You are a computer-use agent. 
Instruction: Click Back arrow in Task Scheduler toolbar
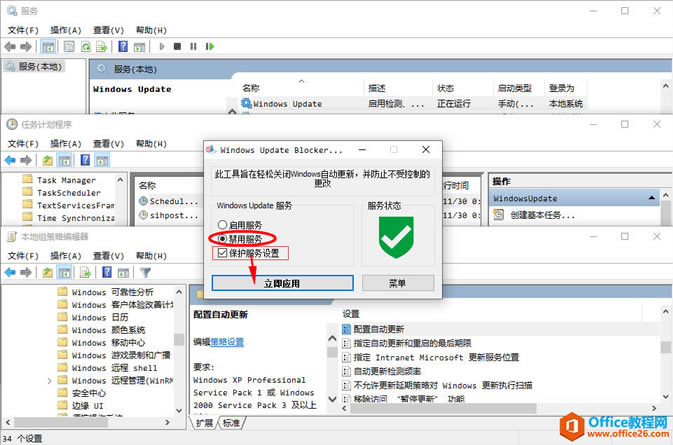pos(10,160)
